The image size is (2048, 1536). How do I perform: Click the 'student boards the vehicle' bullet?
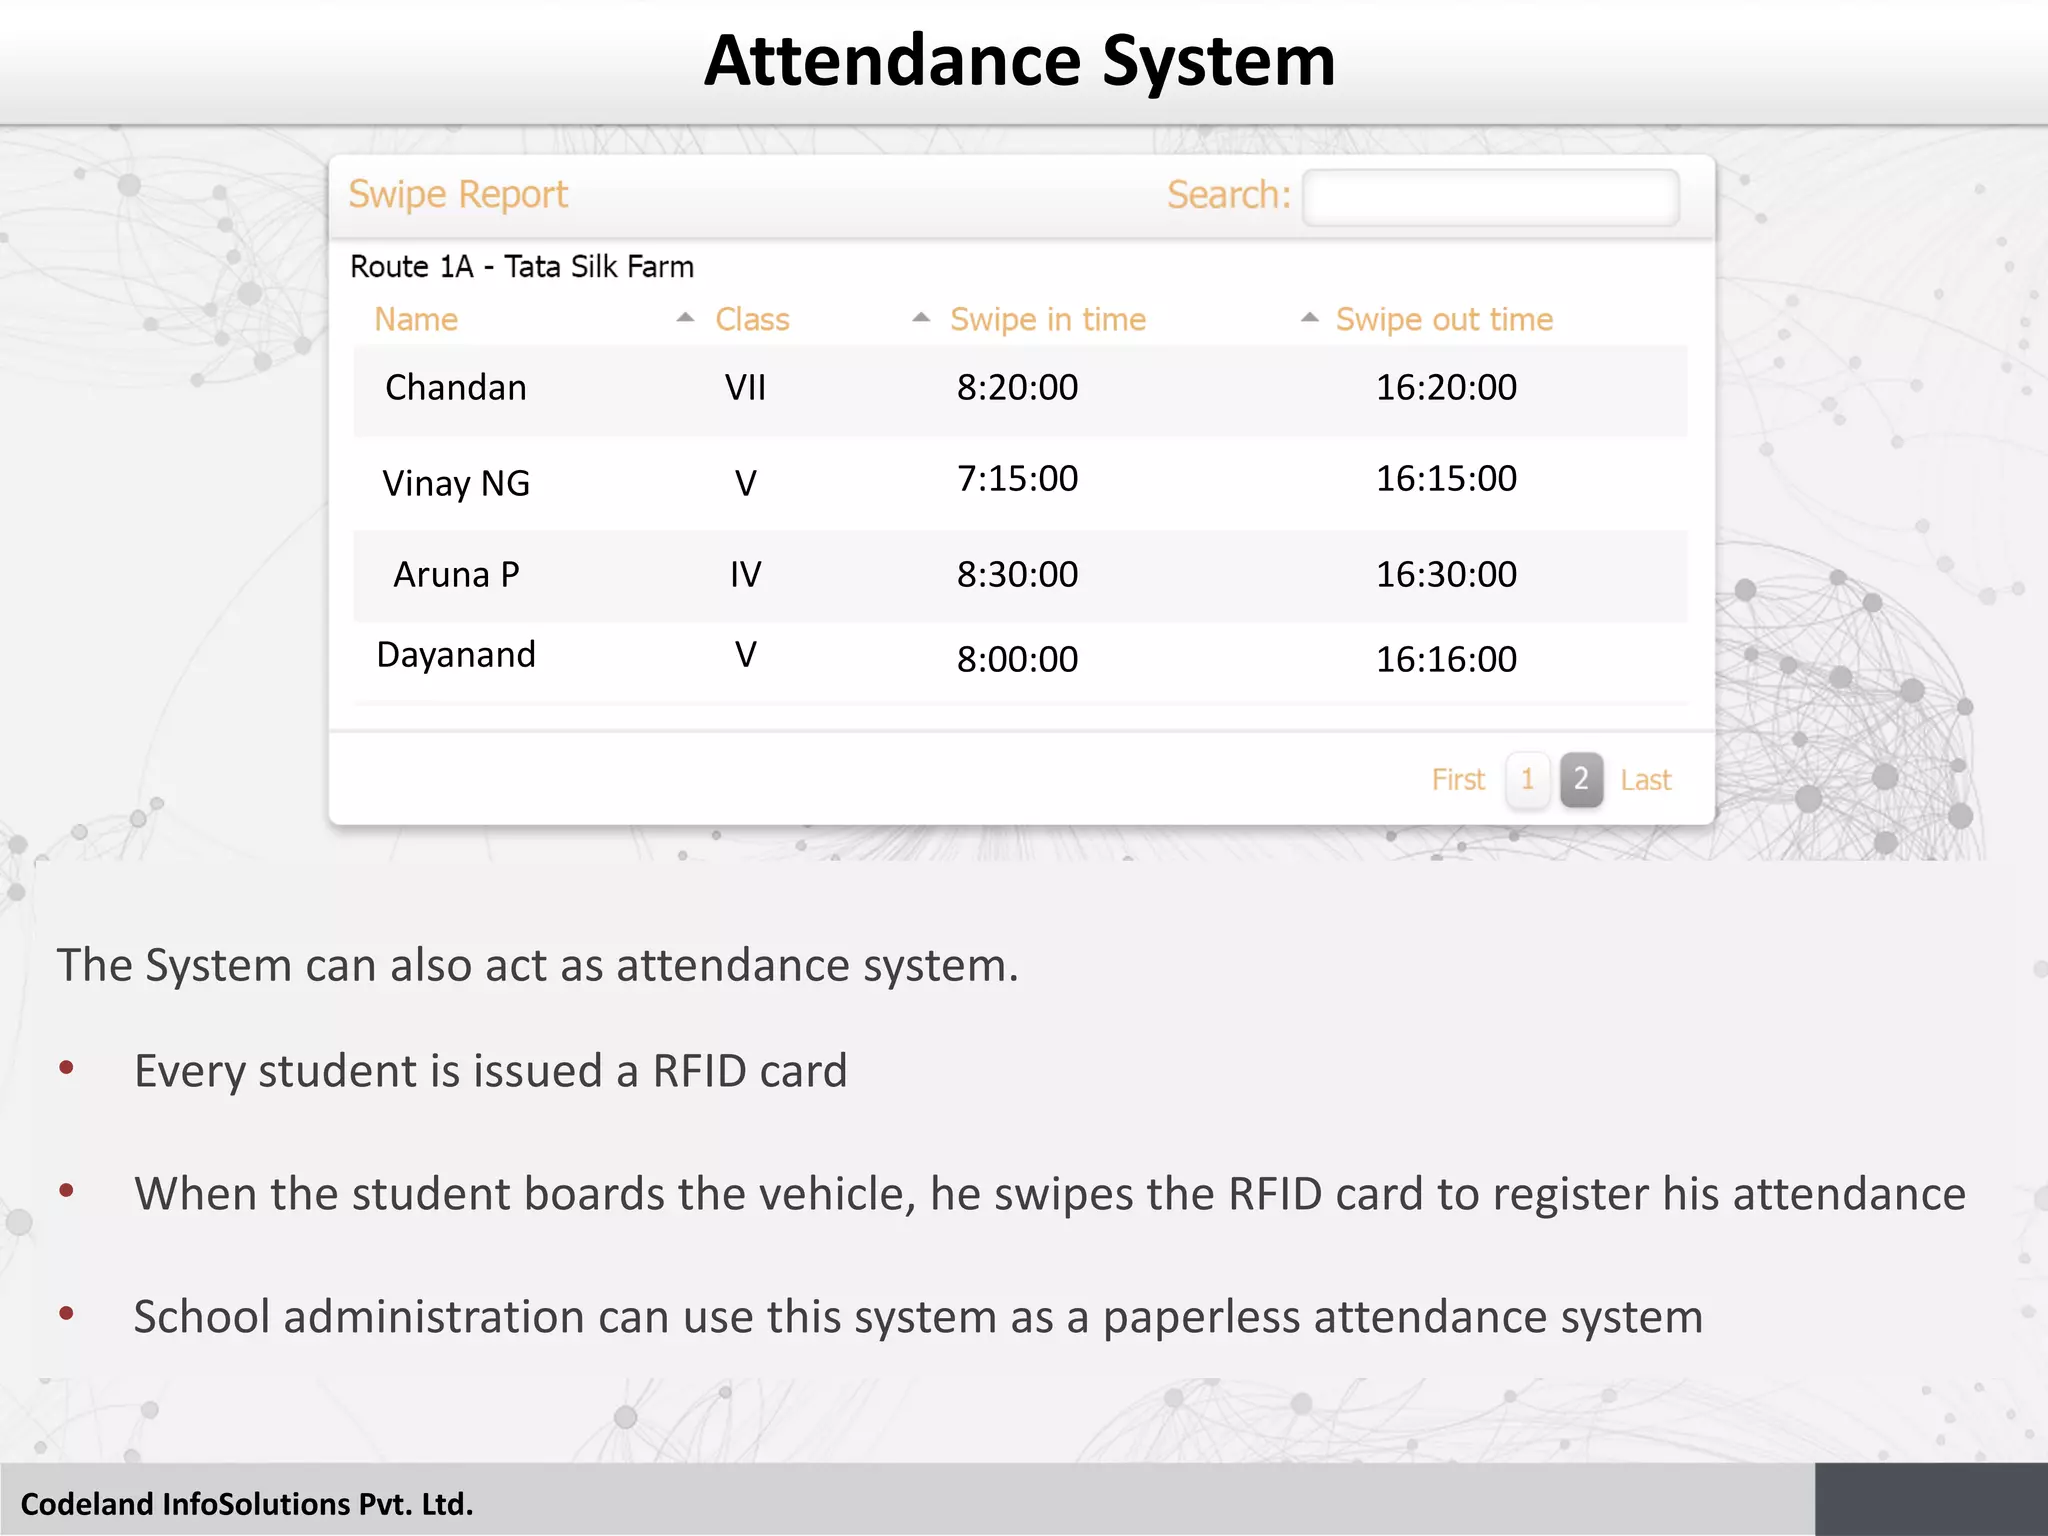1050,1194
